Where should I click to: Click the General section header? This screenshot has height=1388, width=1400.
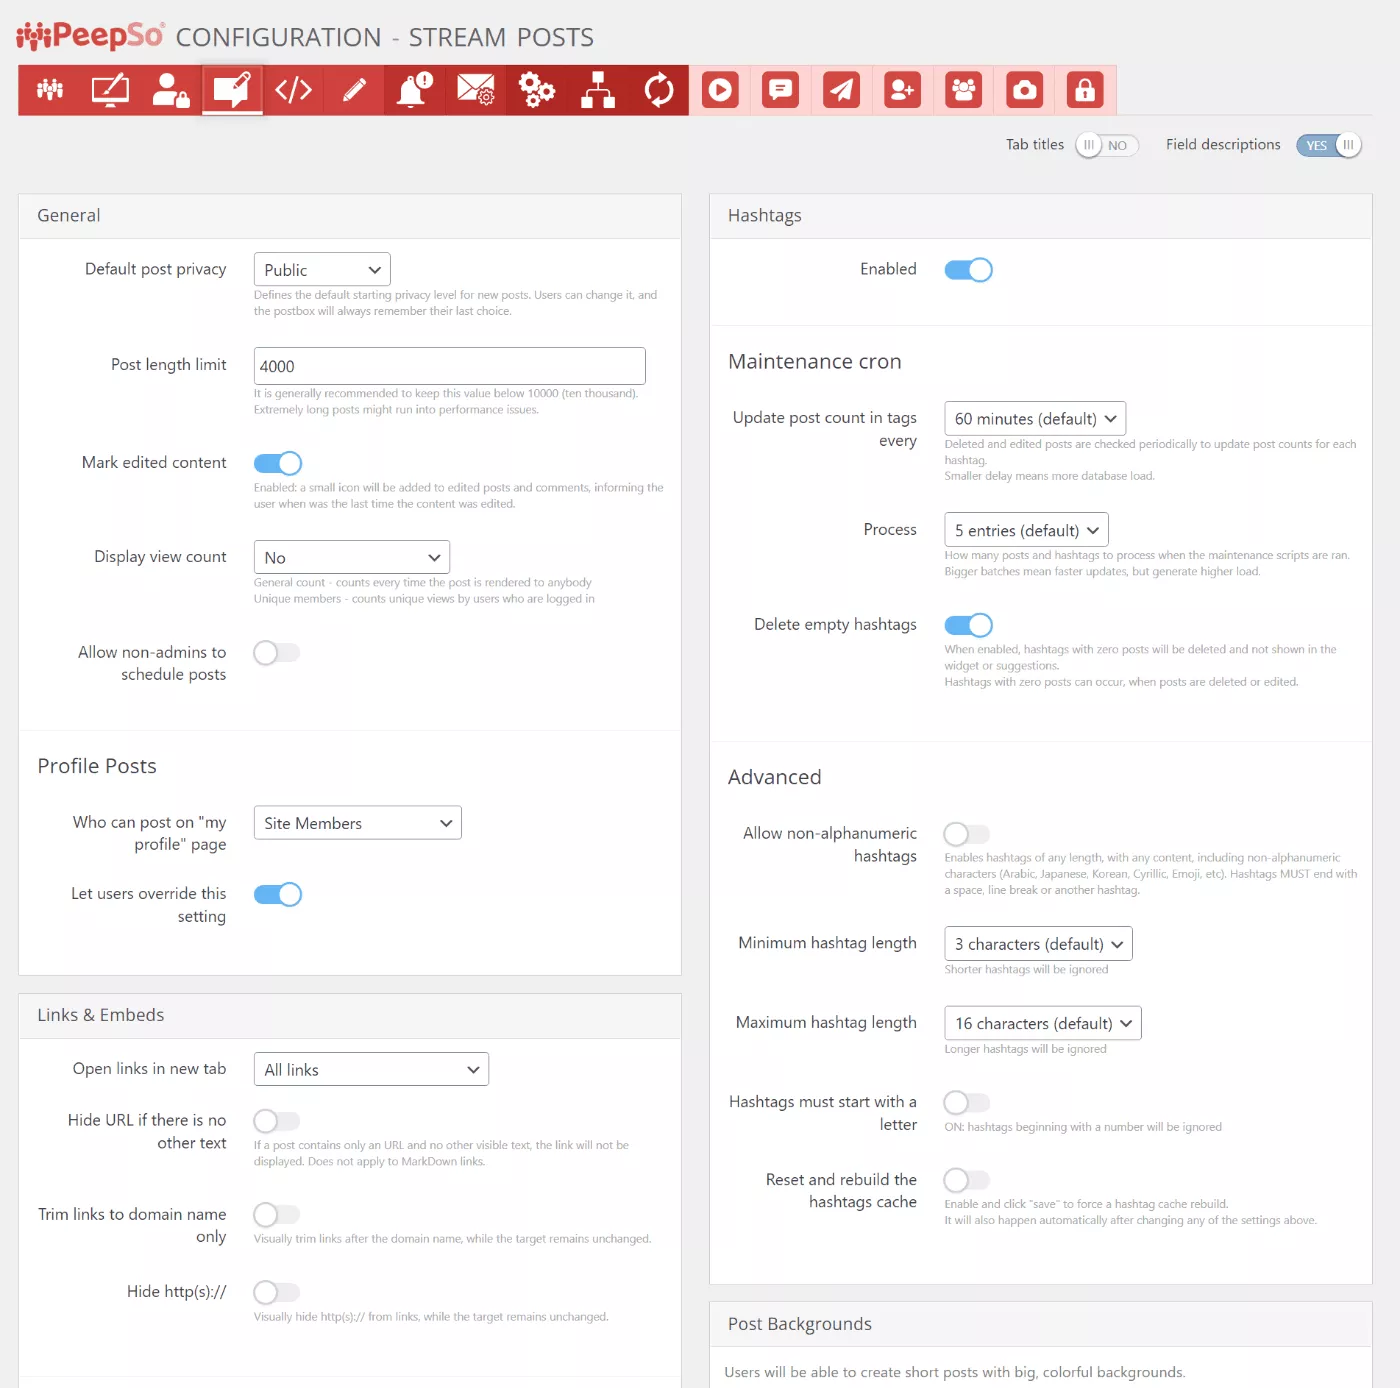point(350,216)
